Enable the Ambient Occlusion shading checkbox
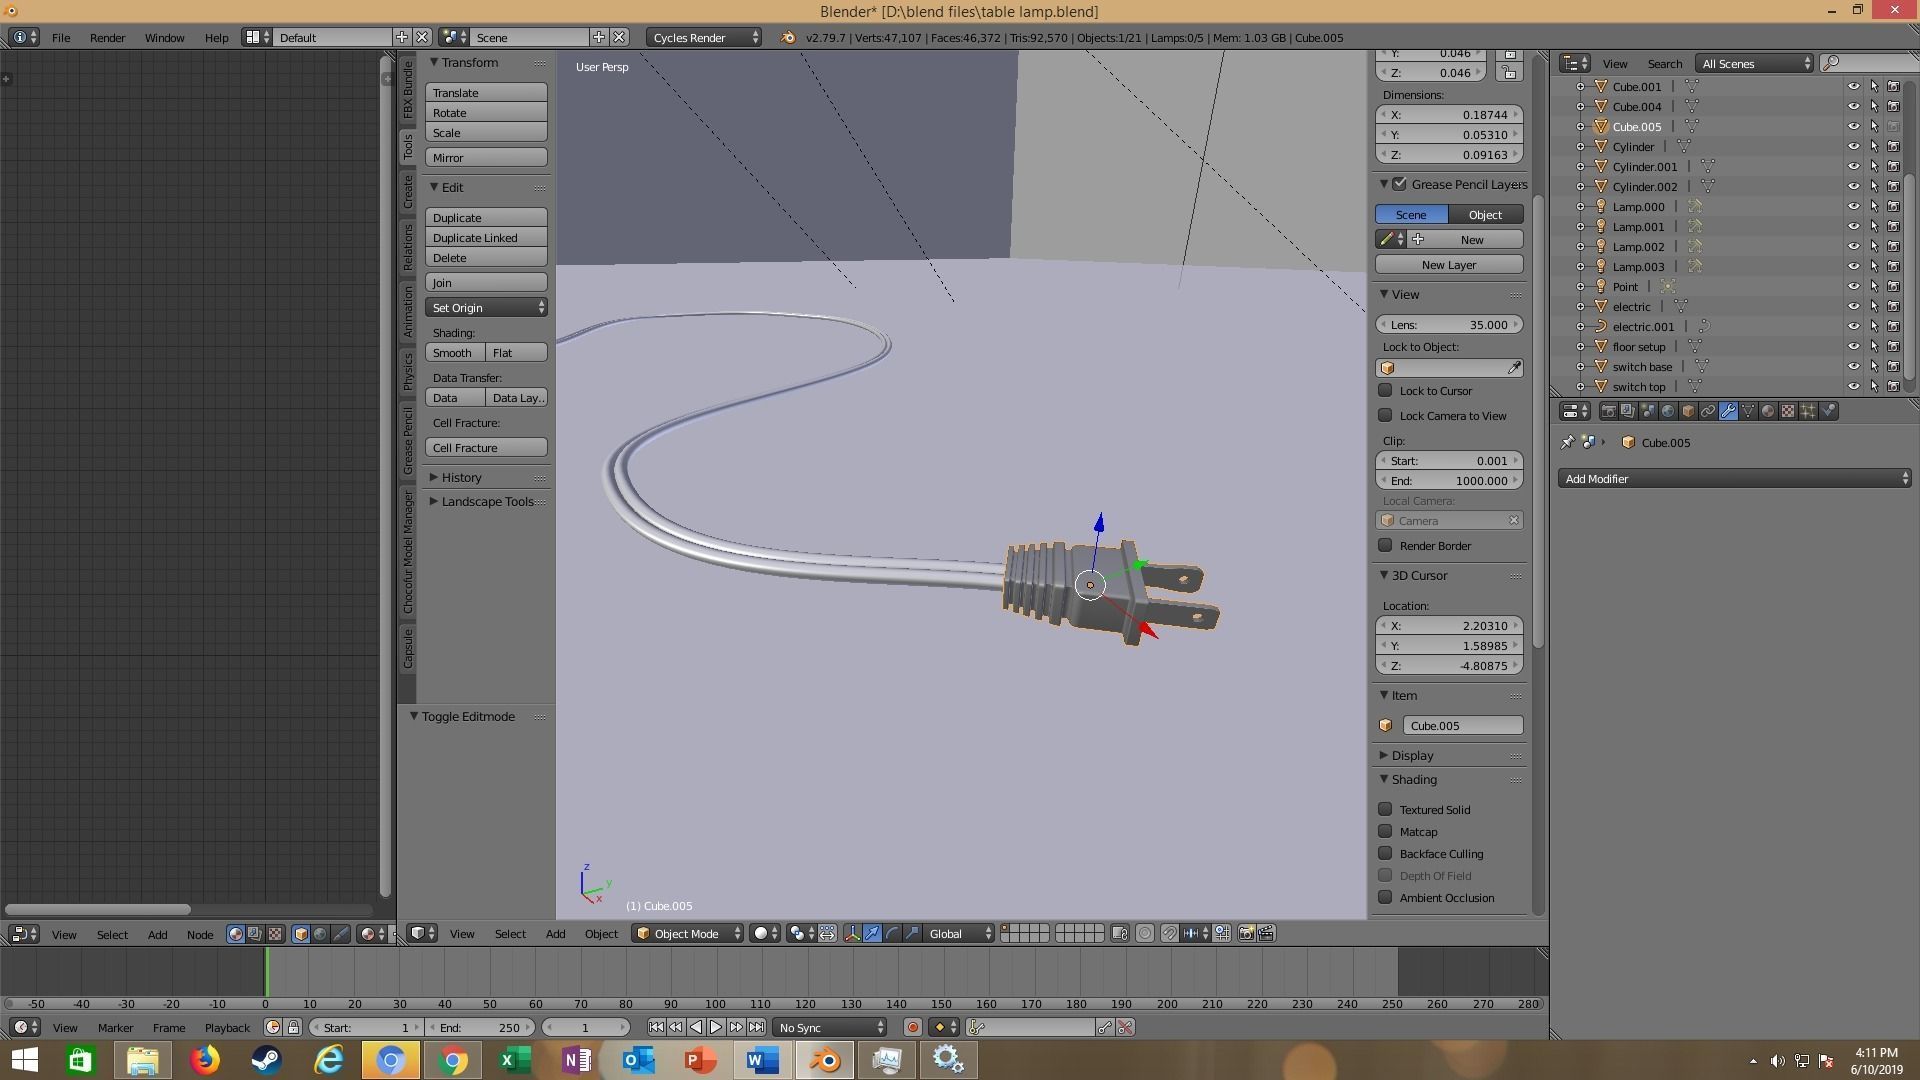The height and width of the screenshot is (1080, 1920). point(1385,897)
